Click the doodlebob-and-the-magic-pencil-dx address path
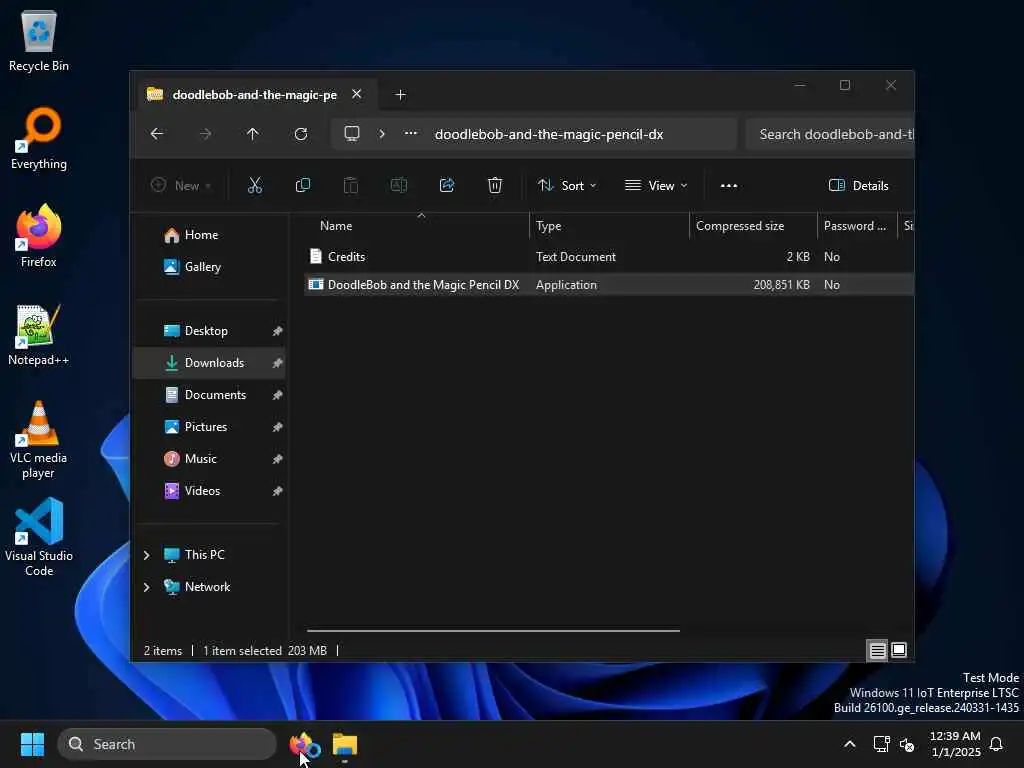Screen dimensions: 1024x768 click(x=549, y=134)
